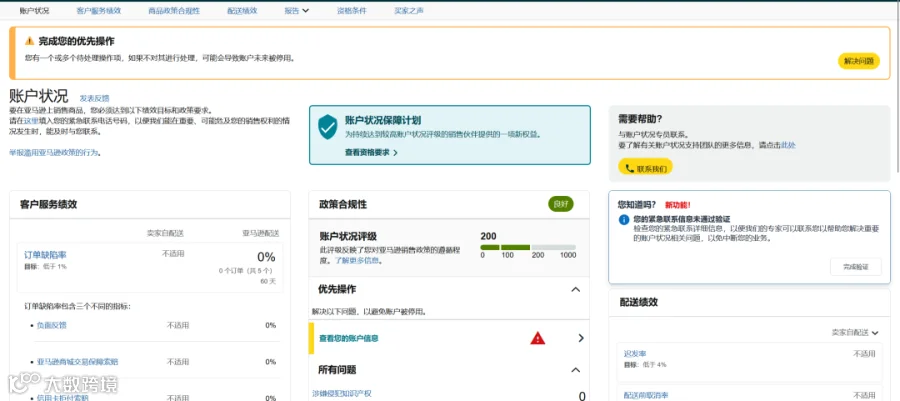900x401 pixels.
Task: Click the 完成验证 button
Action: pyautogui.click(x=855, y=267)
